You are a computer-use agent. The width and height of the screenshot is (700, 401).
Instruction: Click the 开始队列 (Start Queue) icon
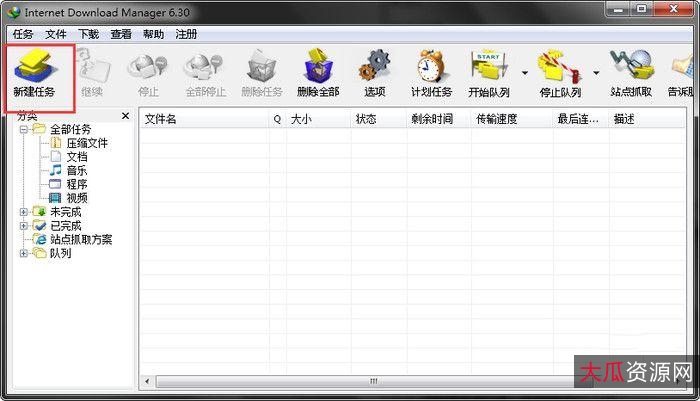(x=489, y=74)
